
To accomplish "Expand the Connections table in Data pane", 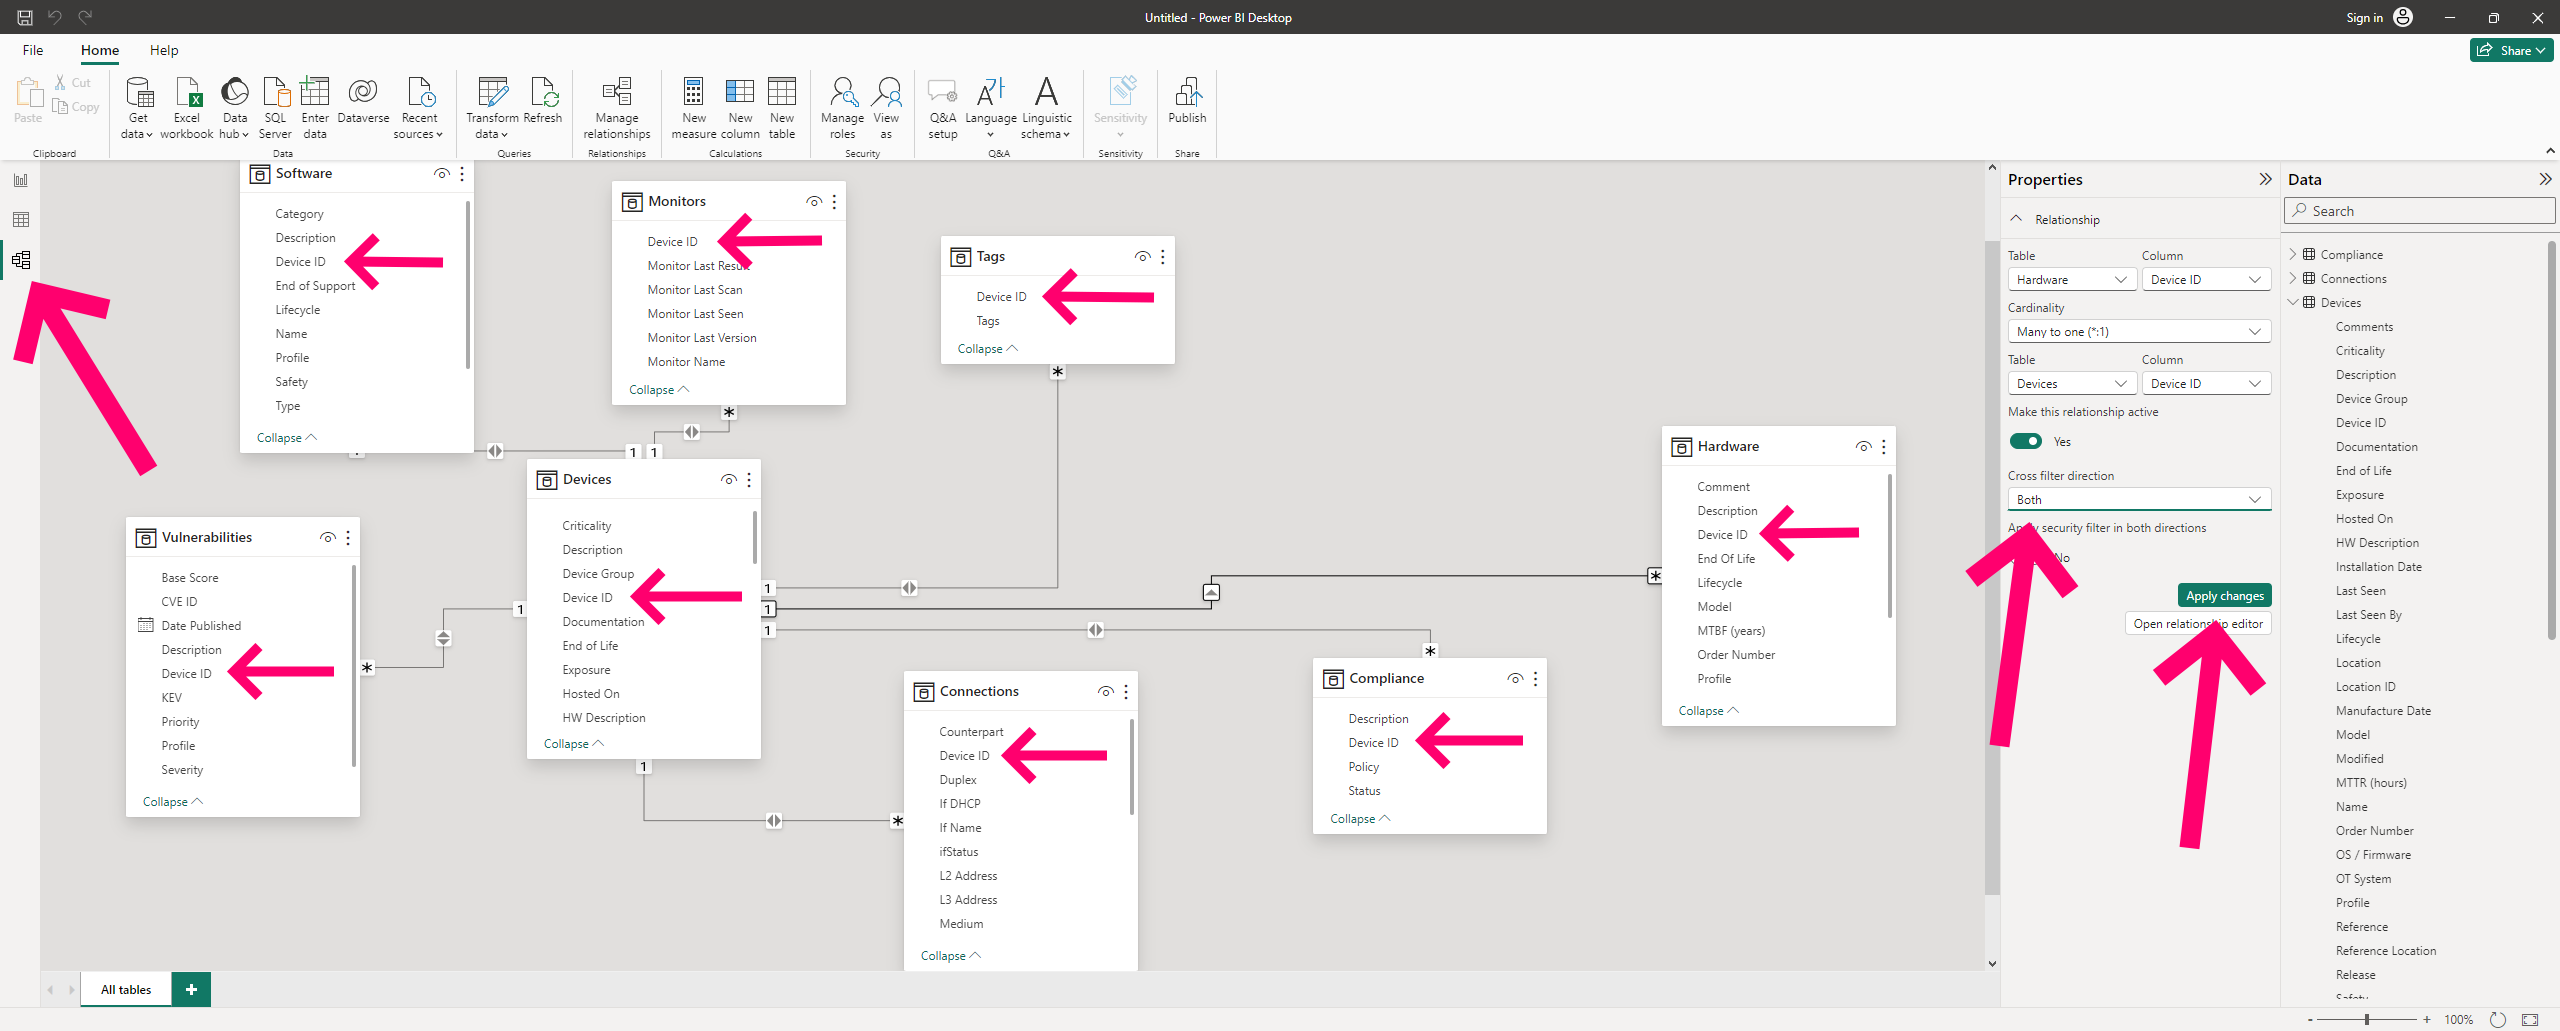I will point(2294,278).
